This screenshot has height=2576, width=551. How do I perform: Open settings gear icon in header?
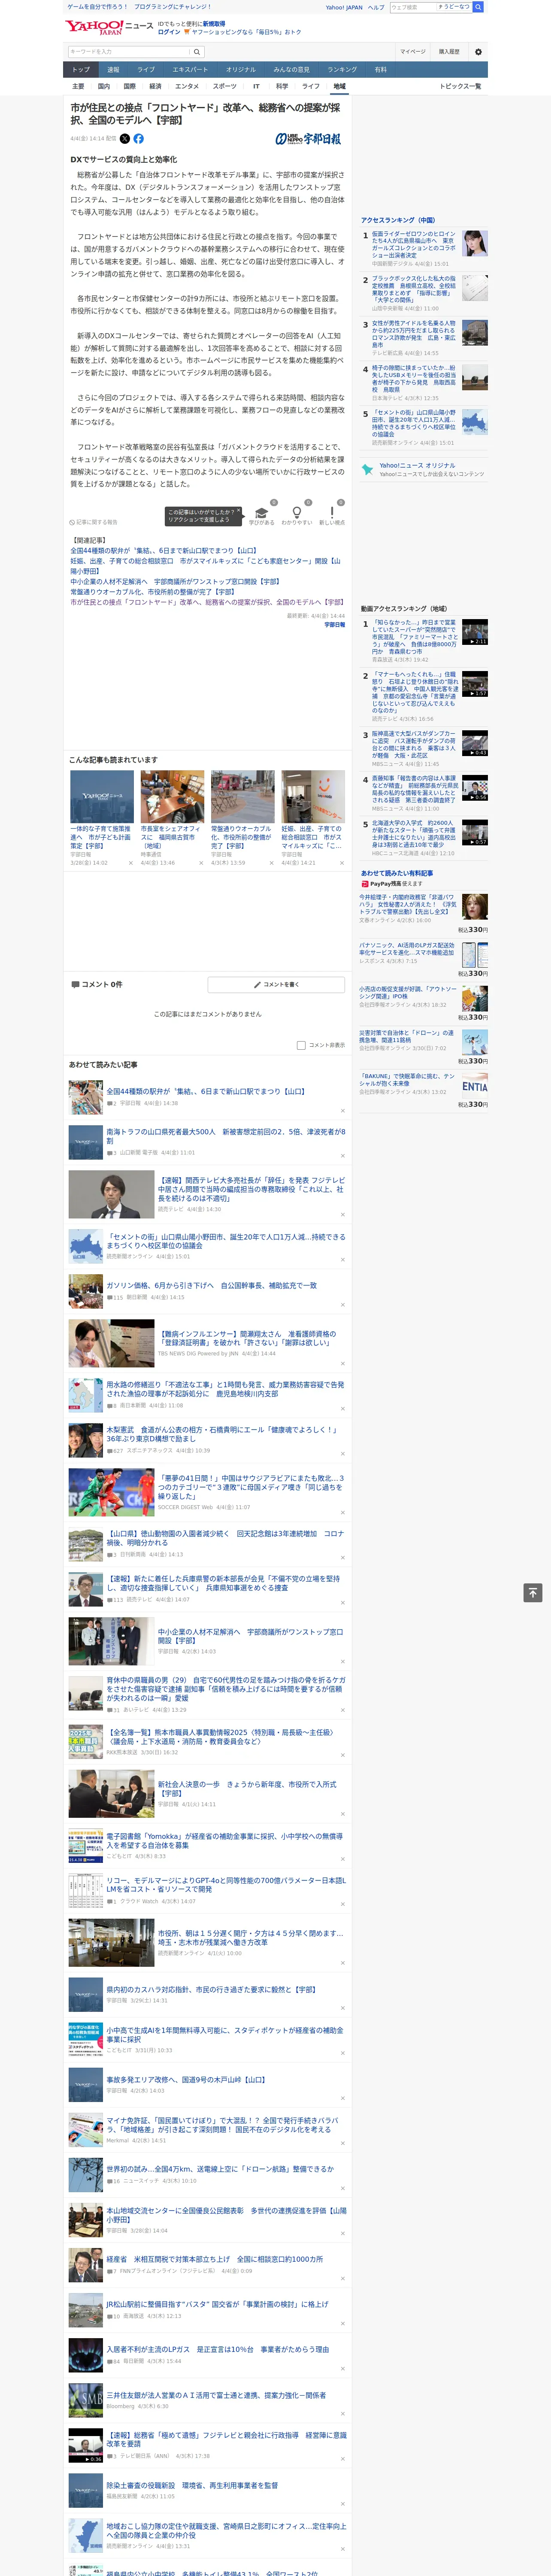click(x=478, y=52)
